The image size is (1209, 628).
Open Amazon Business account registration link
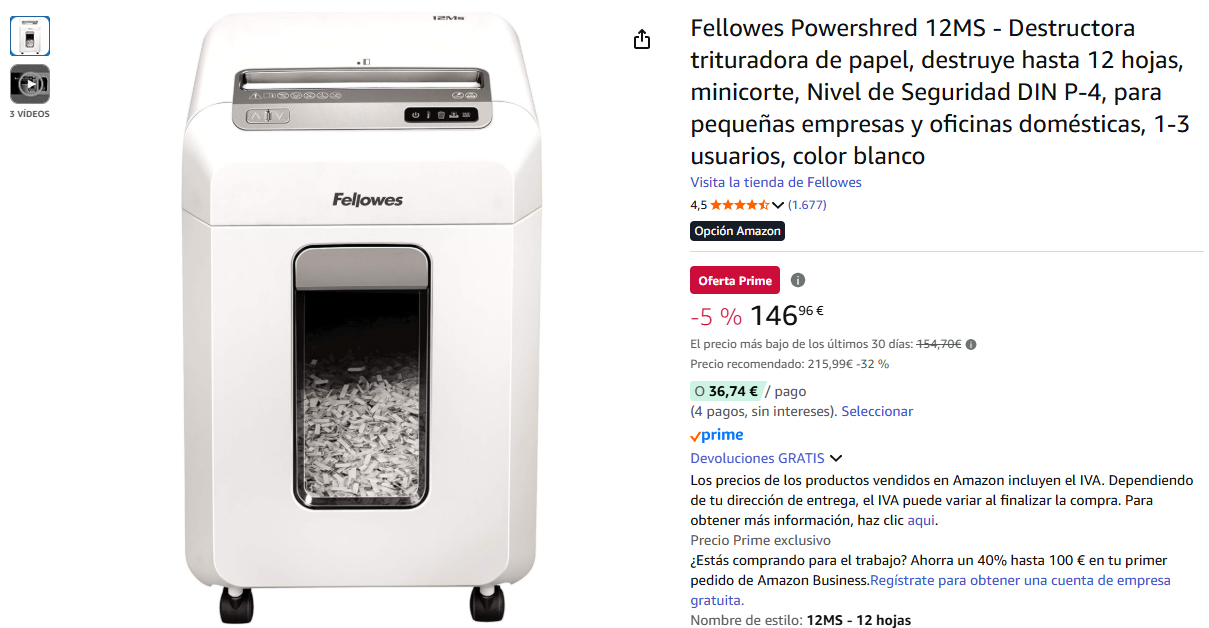click(x=930, y=590)
